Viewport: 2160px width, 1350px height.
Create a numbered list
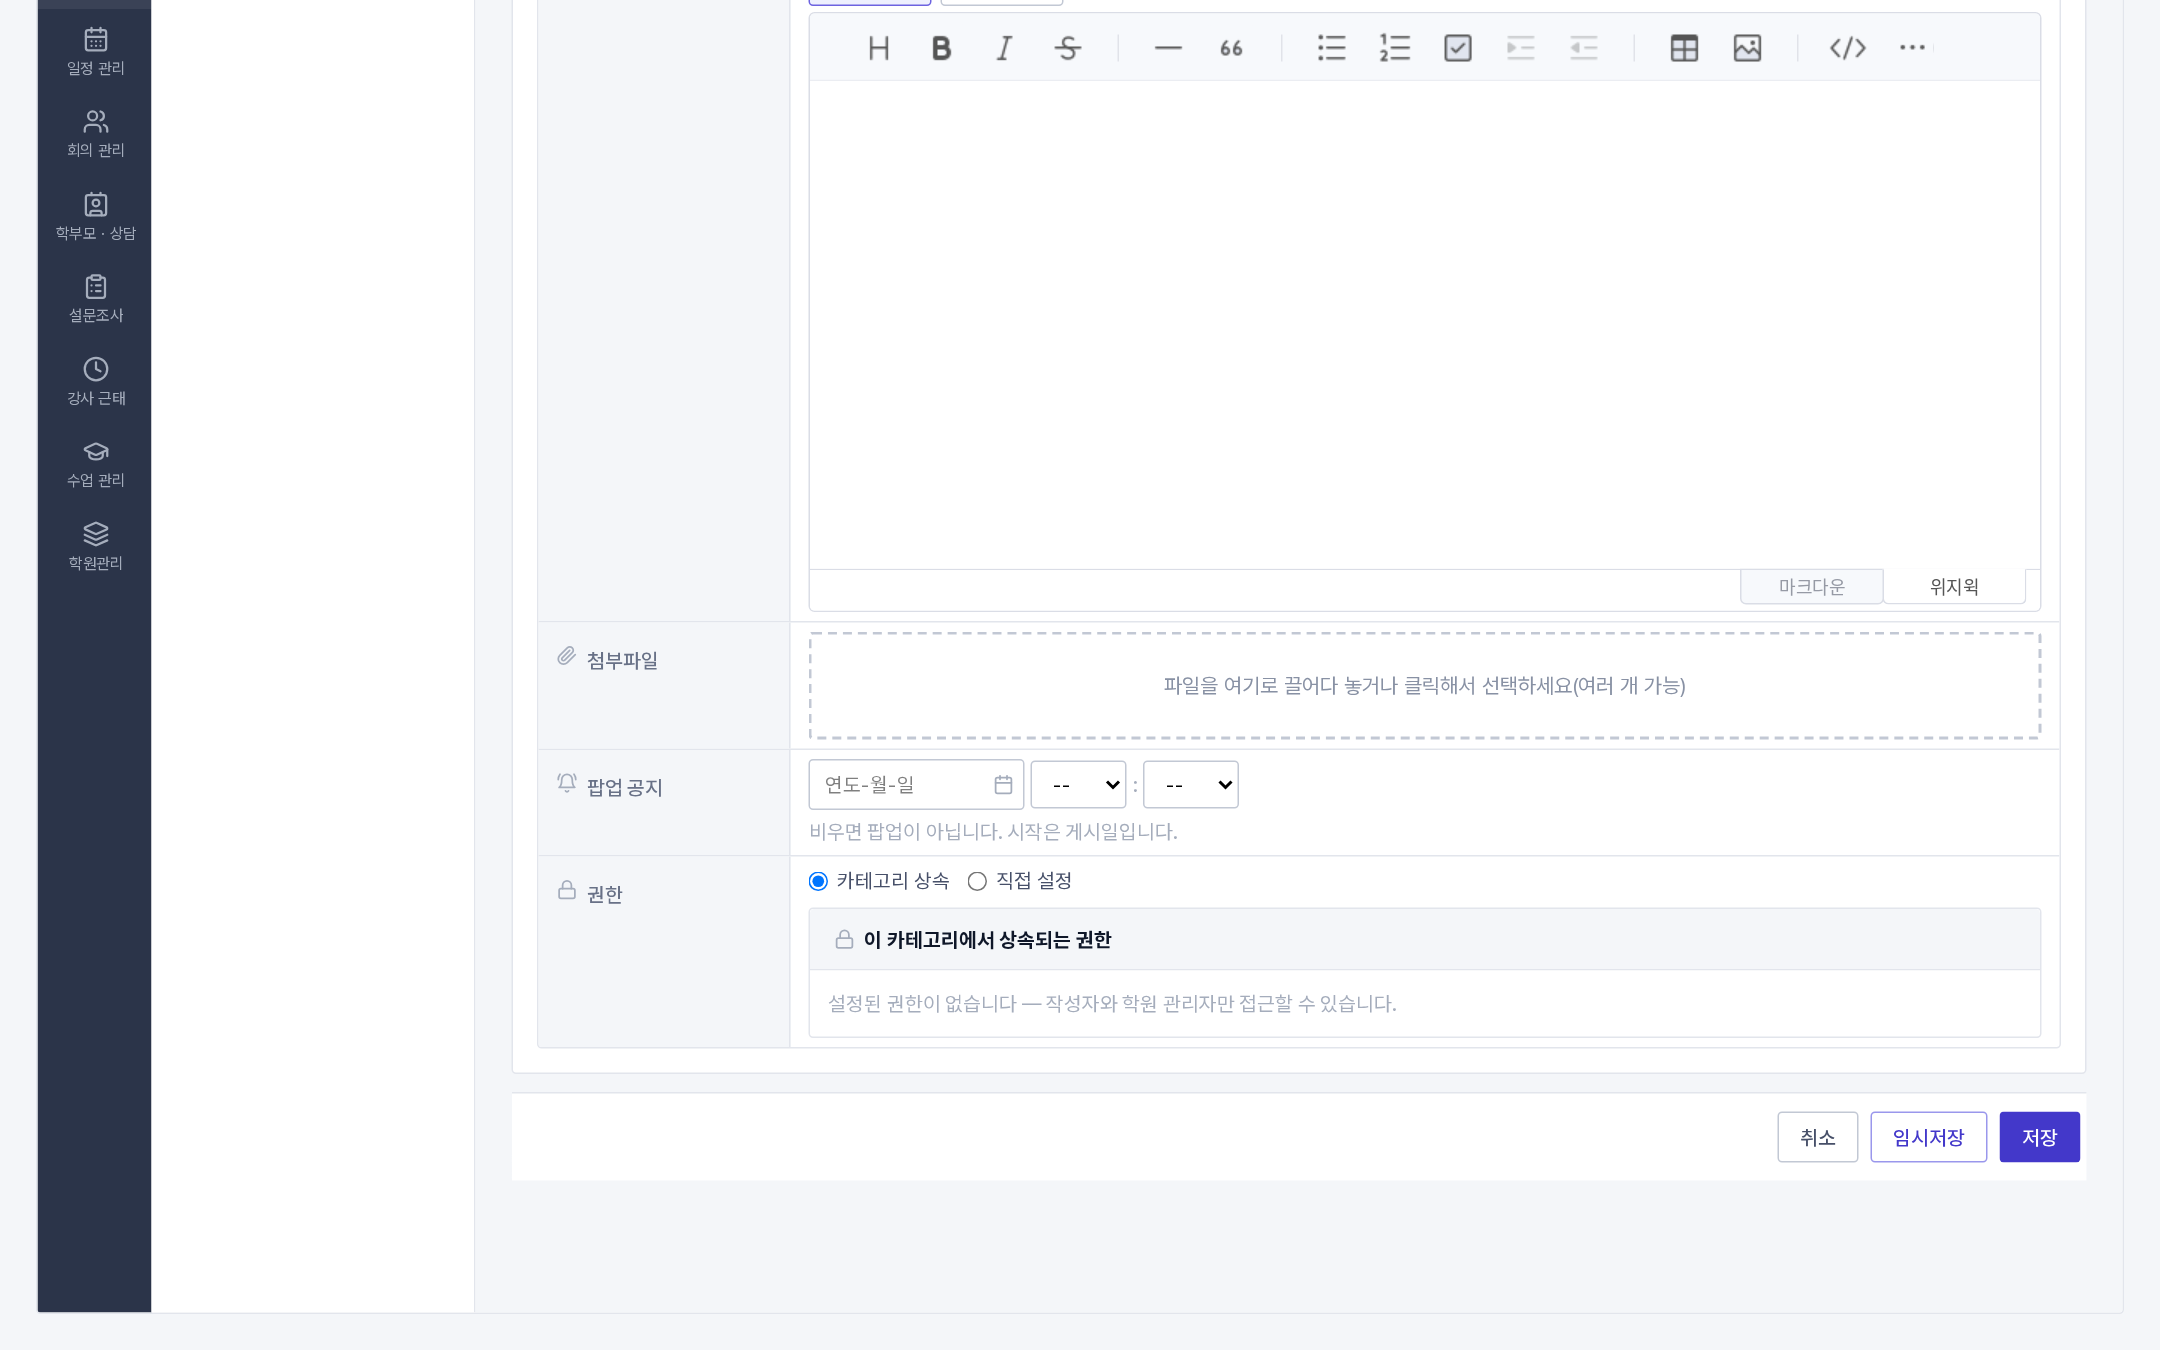(x=1394, y=48)
